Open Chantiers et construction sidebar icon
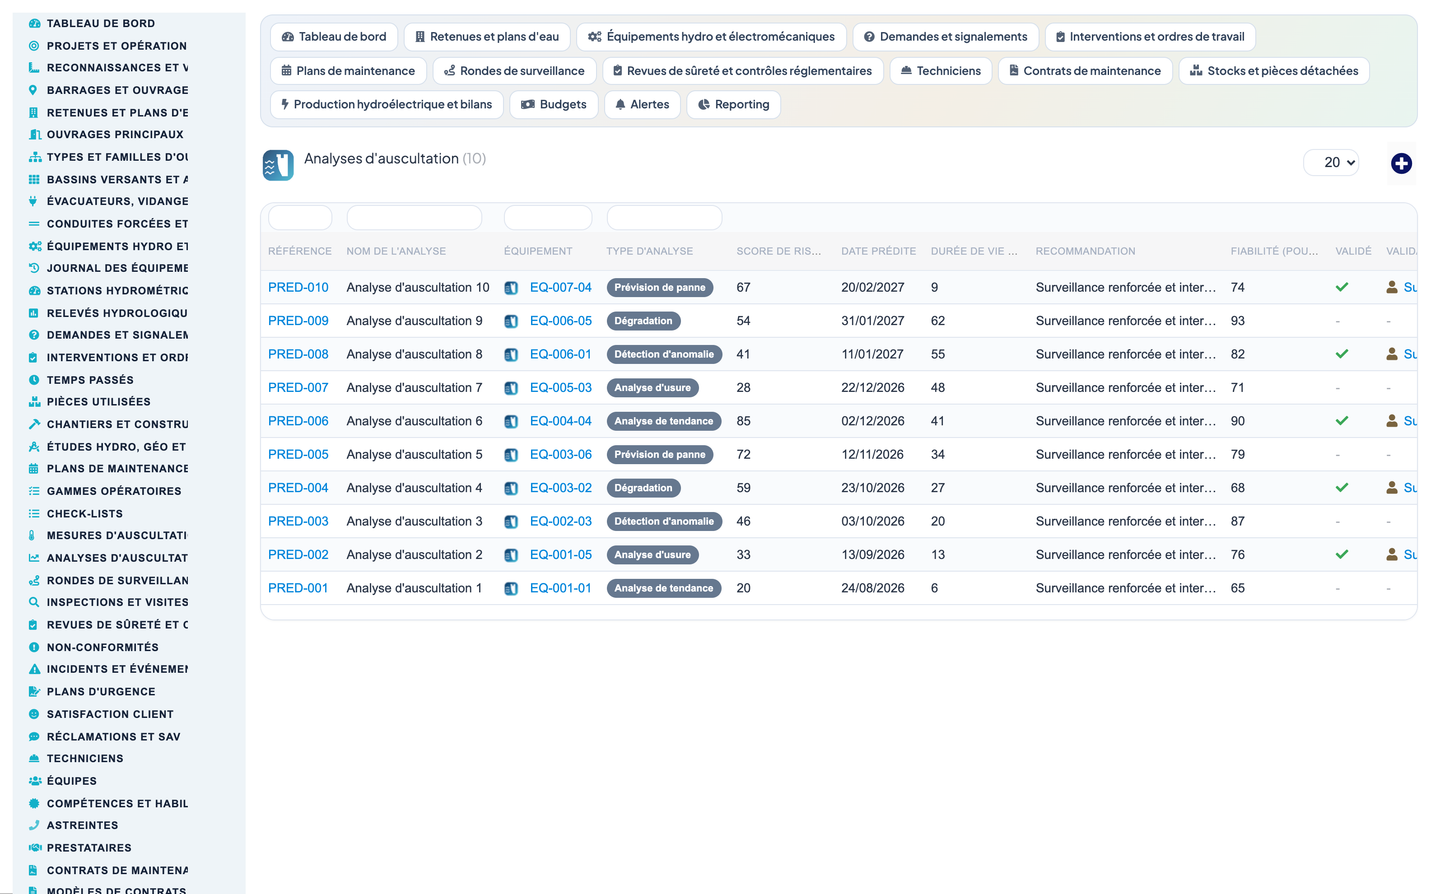The image size is (1445, 894). pos(34,424)
